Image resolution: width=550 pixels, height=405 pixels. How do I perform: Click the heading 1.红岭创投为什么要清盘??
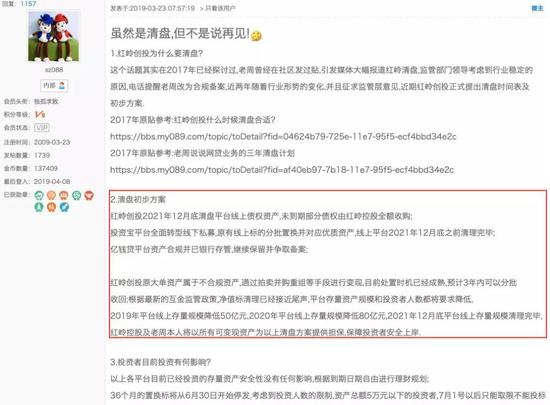coord(156,53)
